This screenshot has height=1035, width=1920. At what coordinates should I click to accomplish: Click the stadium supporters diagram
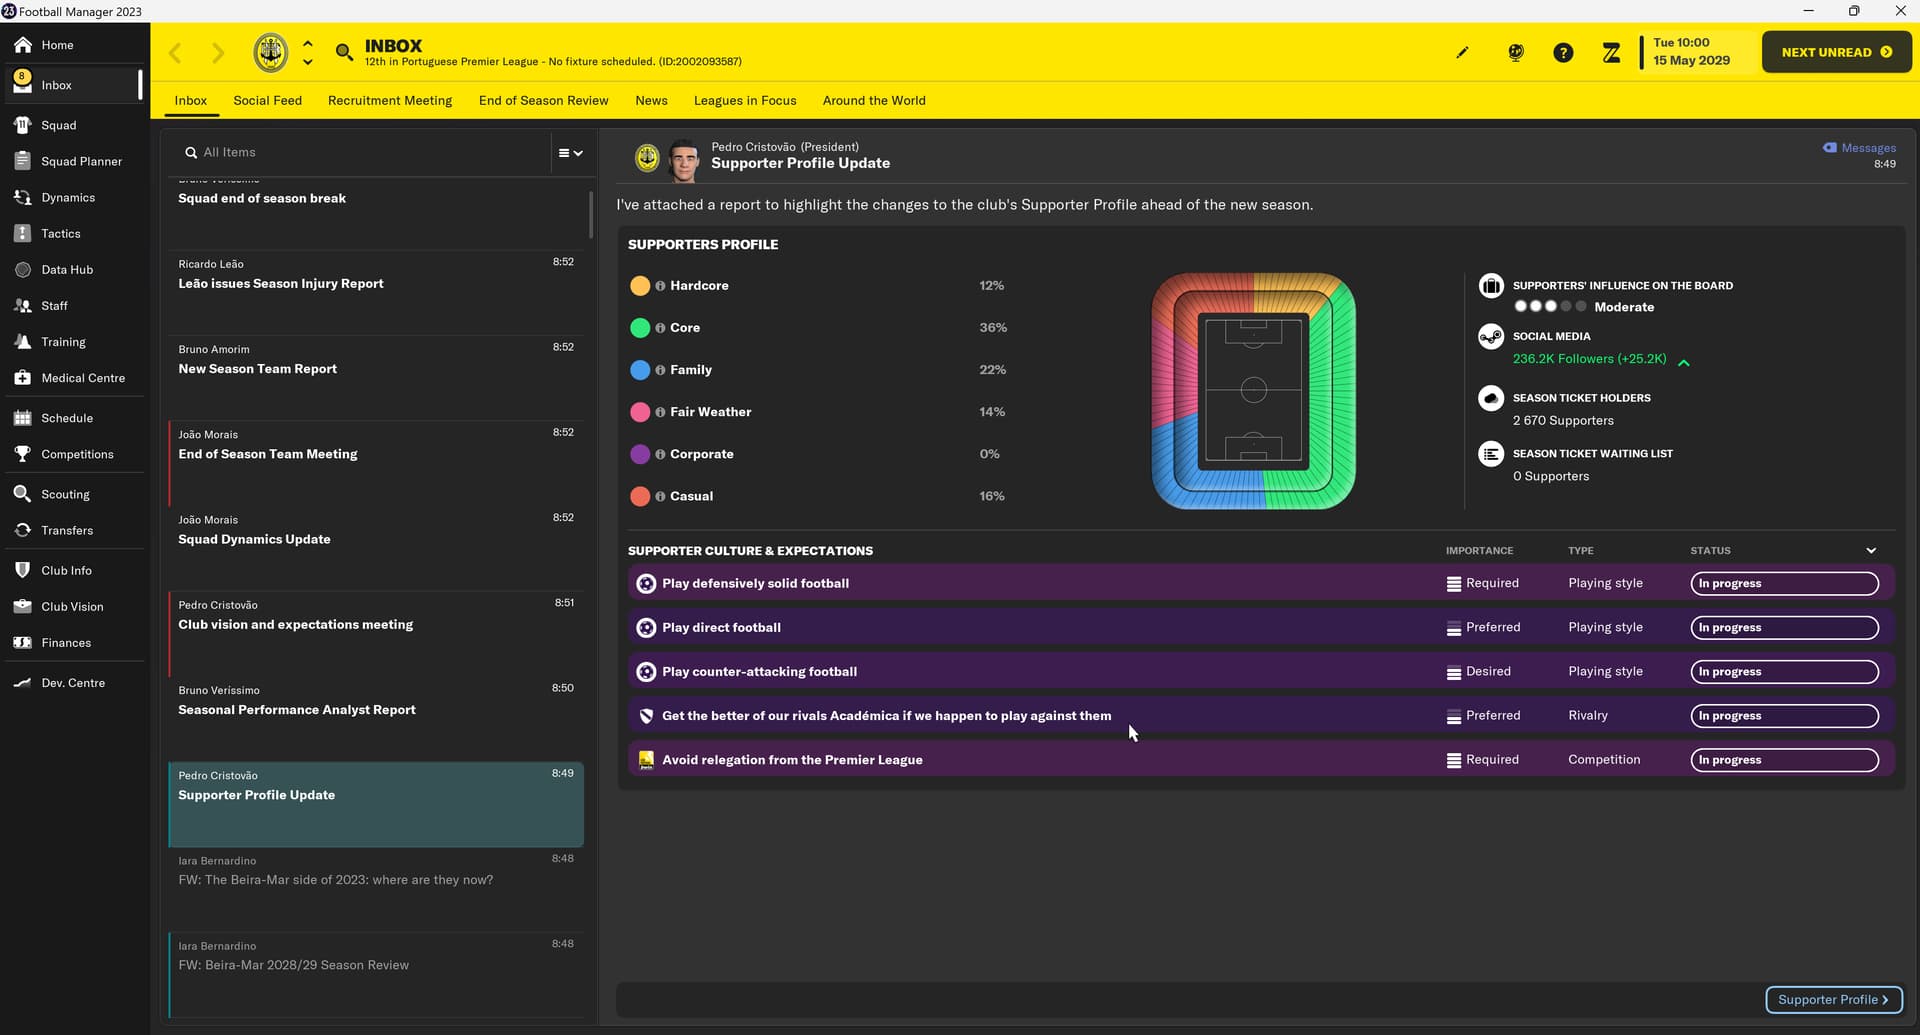click(x=1253, y=391)
